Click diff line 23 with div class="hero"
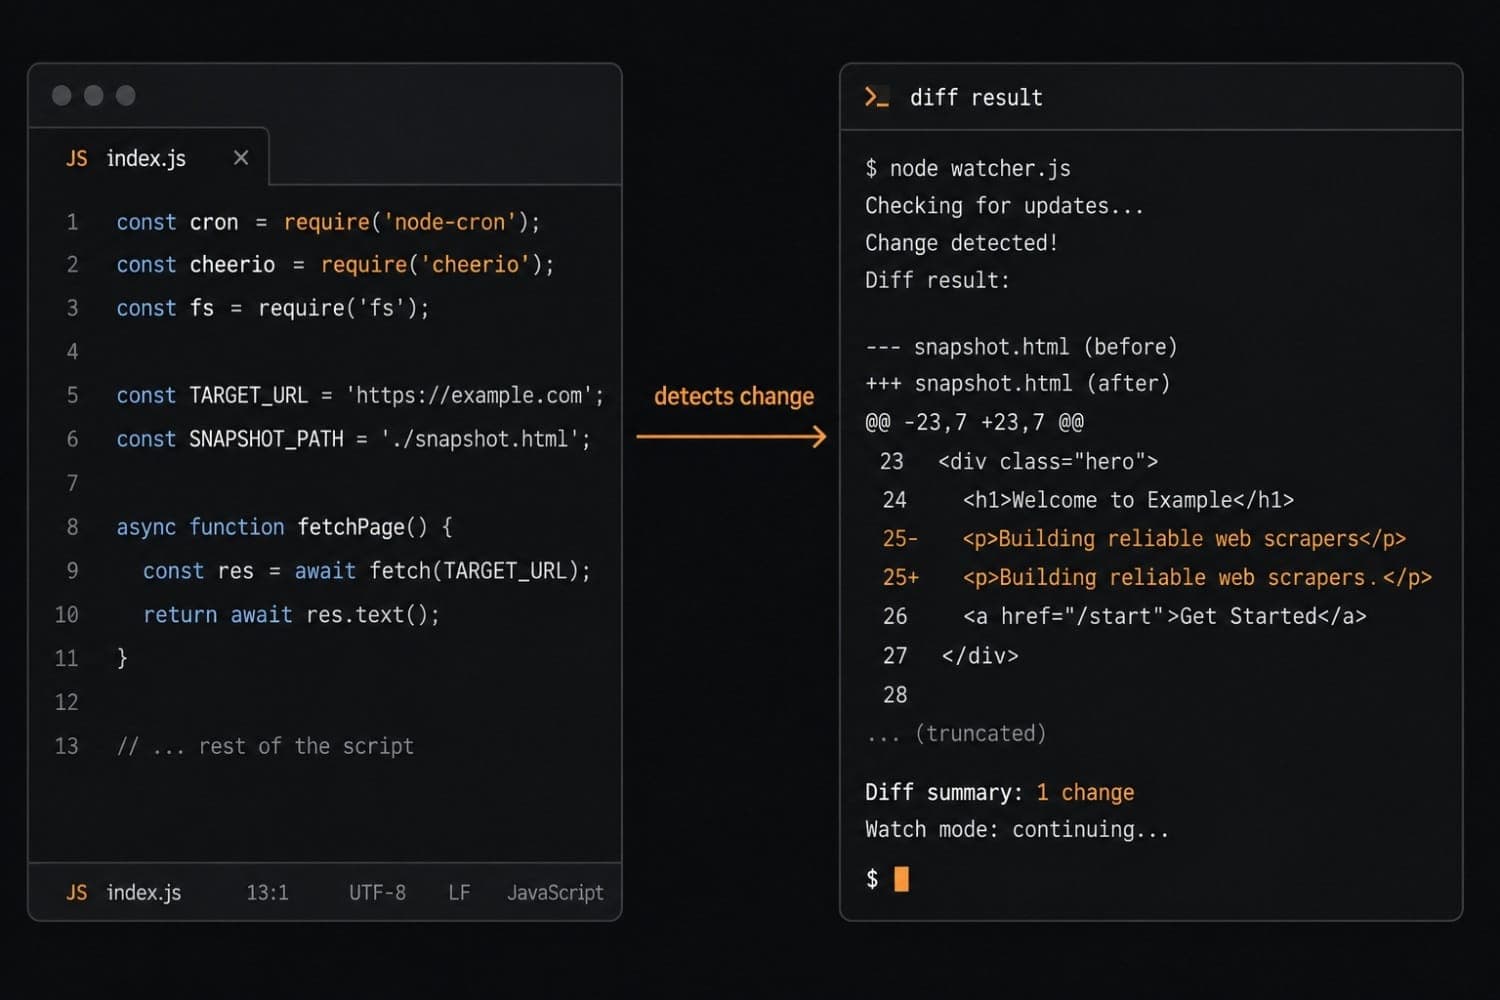This screenshot has height=1000, width=1500. [x=1018, y=461]
